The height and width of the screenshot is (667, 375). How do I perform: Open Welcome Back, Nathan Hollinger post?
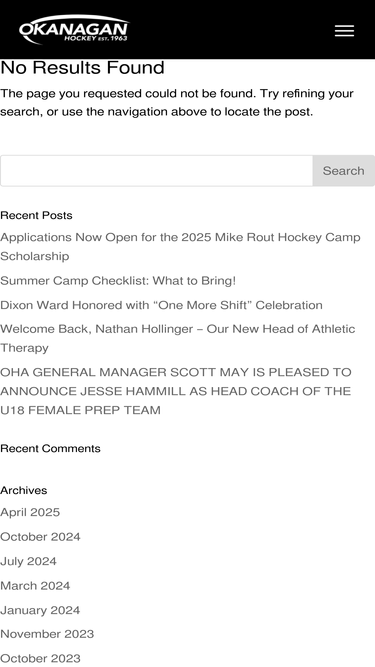click(x=178, y=338)
